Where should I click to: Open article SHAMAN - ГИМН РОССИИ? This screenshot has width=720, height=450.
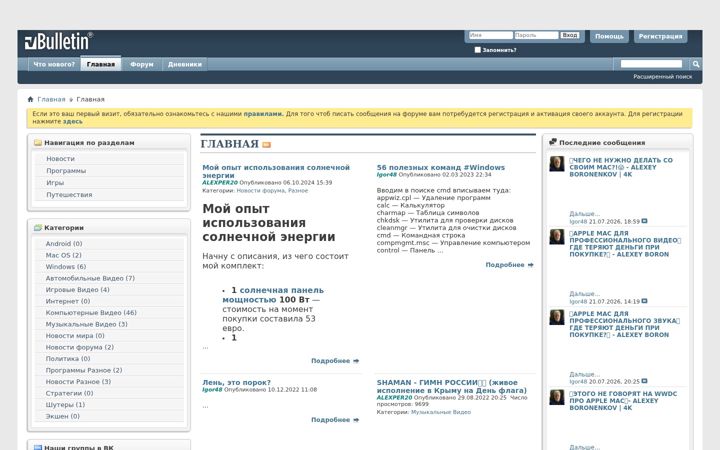(451, 386)
